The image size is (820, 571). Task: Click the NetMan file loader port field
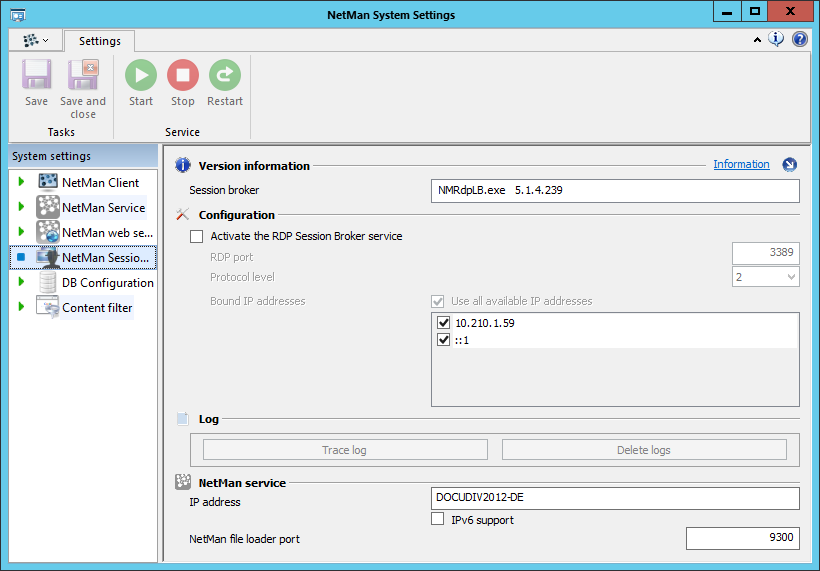point(743,538)
